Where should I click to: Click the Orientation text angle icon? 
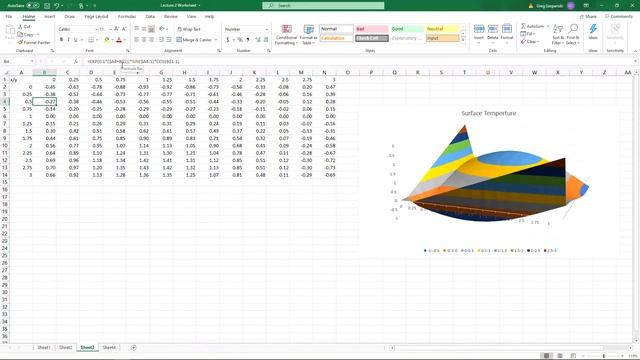[162, 29]
